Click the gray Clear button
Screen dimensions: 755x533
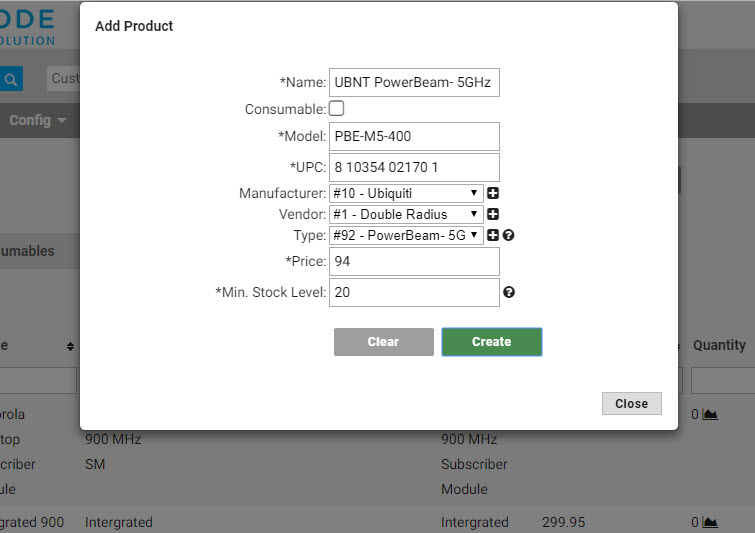point(384,342)
